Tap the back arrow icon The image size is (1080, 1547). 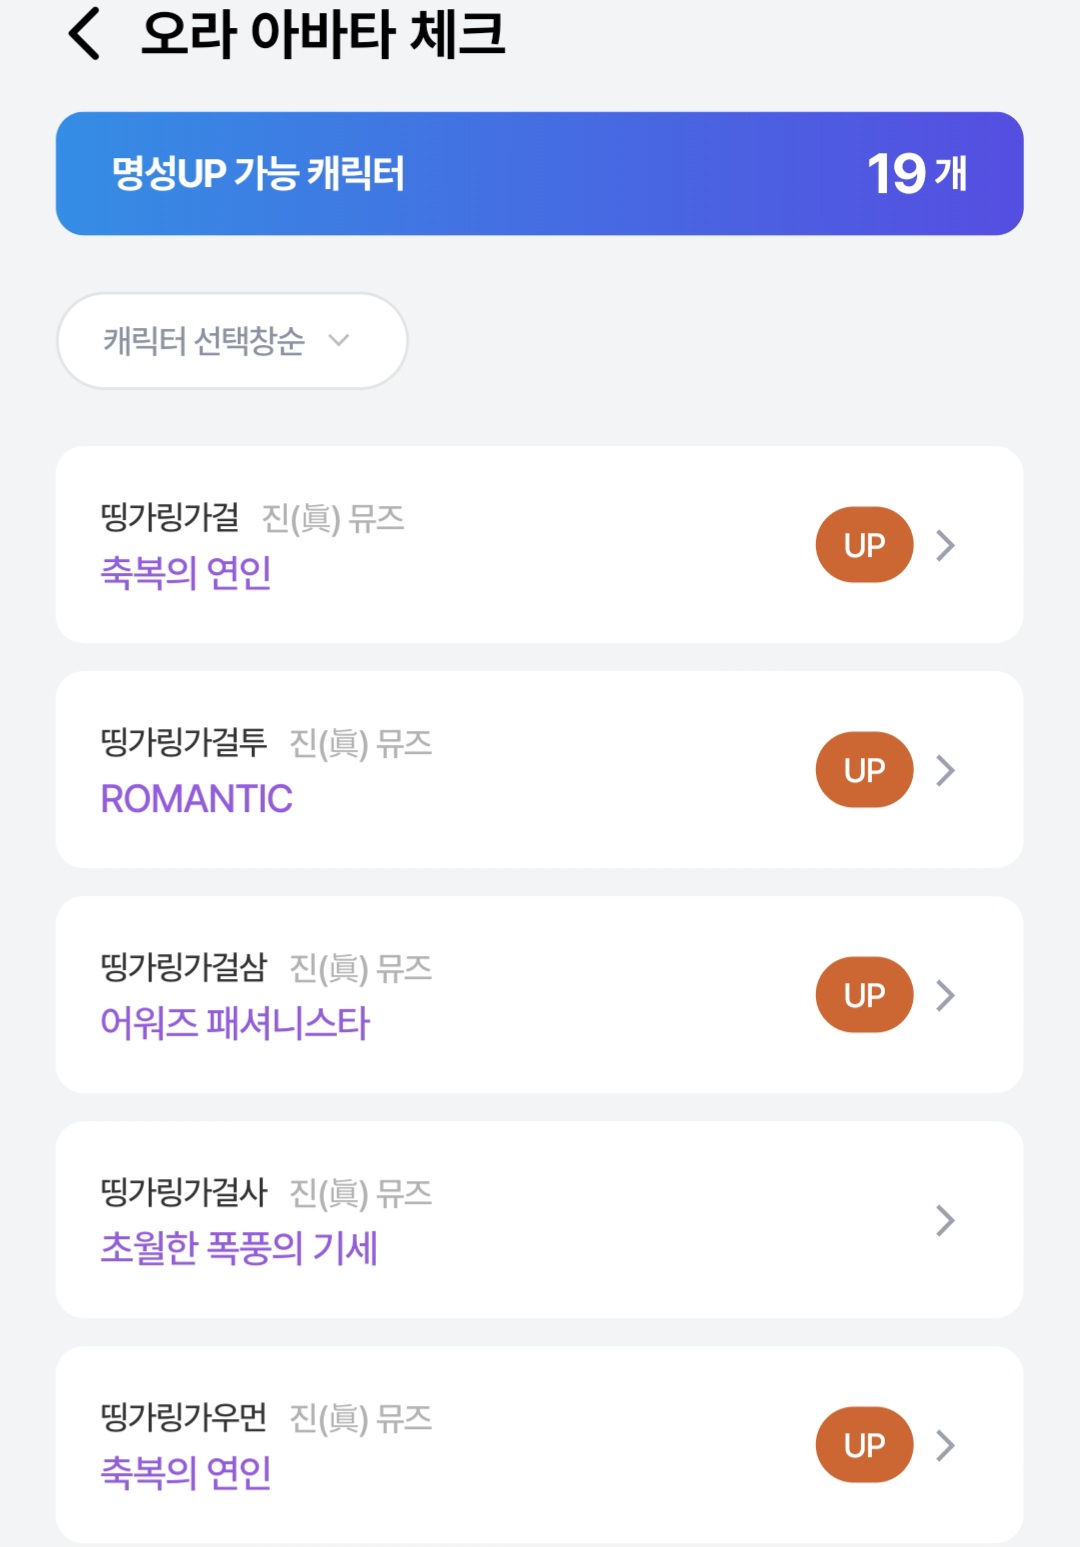(x=85, y=34)
